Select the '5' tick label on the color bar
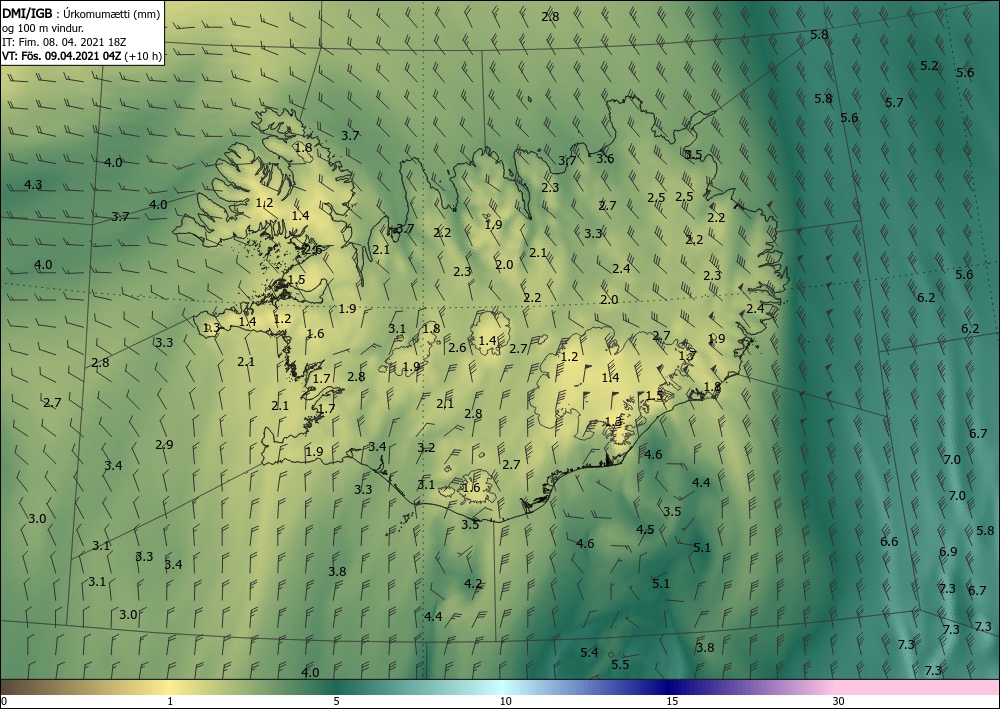Image resolution: width=1000 pixels, height=709 pixels. [x=336, y=702]
